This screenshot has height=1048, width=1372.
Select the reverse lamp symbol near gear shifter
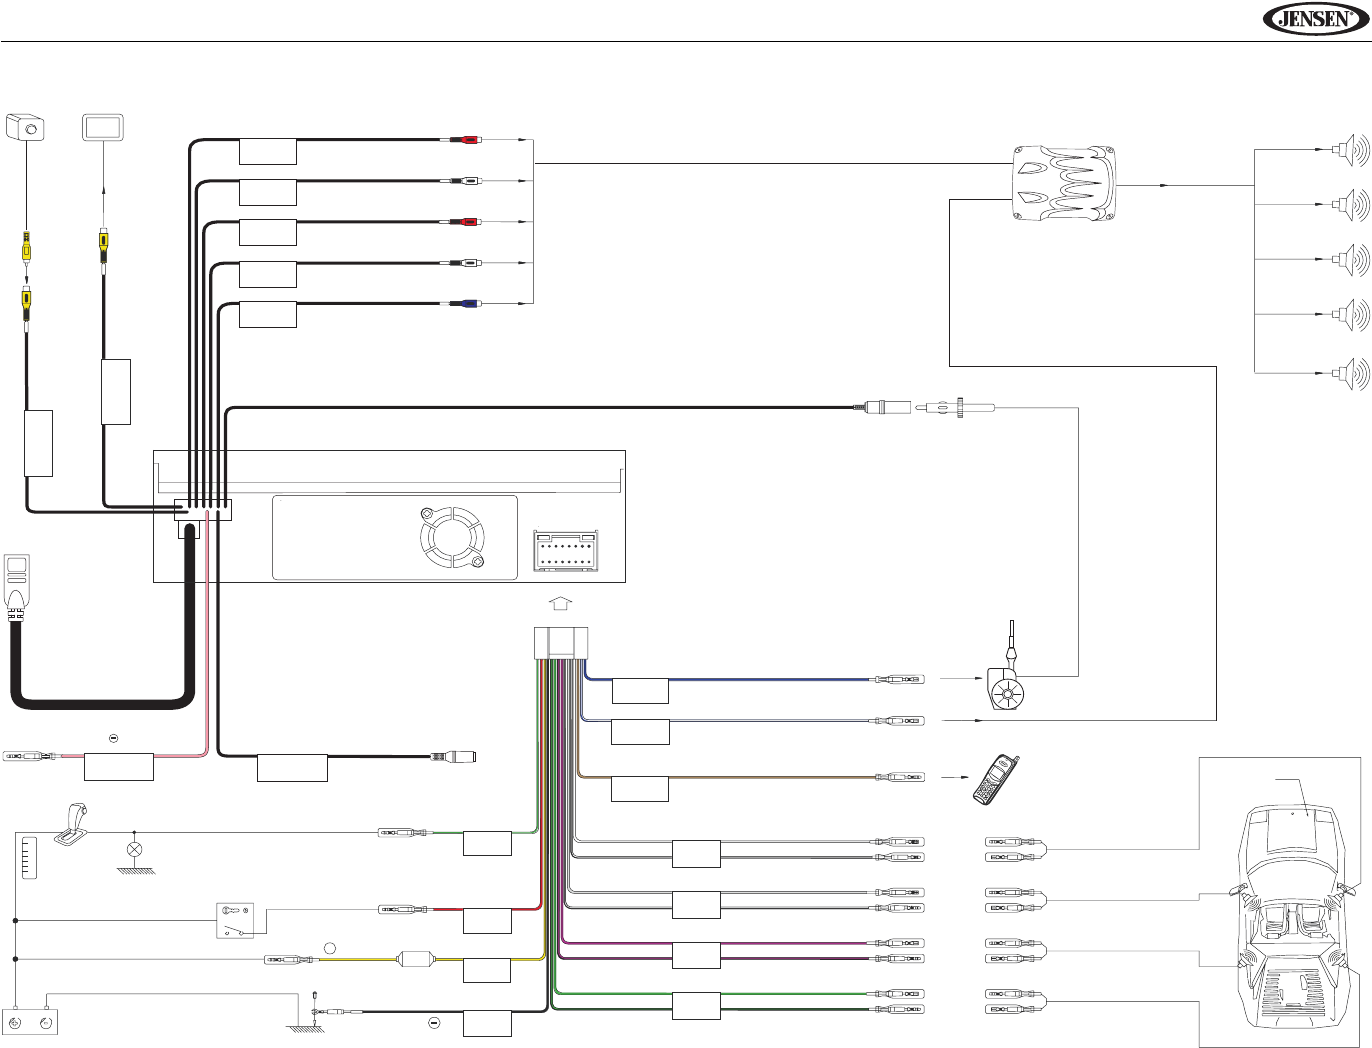(x=134, y=849)
